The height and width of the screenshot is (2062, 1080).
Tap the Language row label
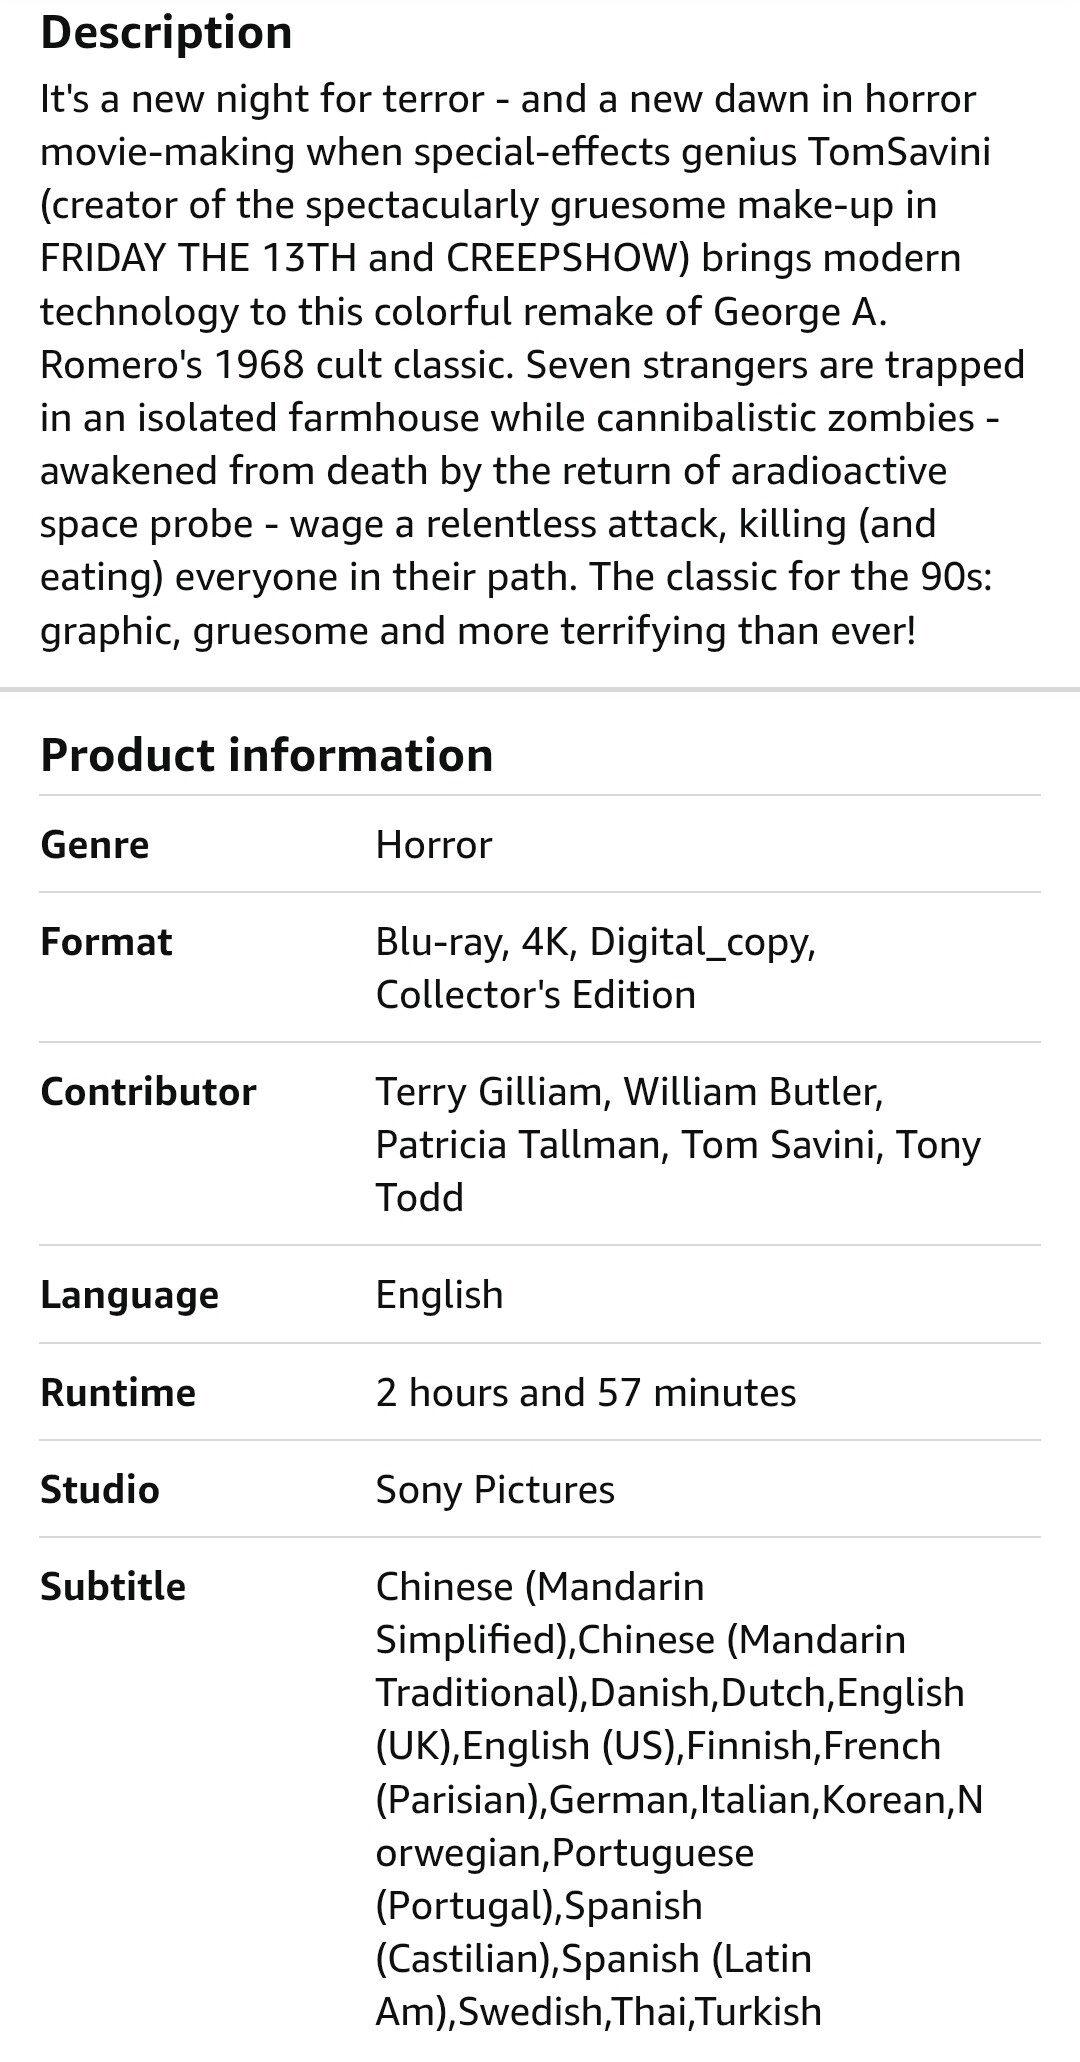129,1295
